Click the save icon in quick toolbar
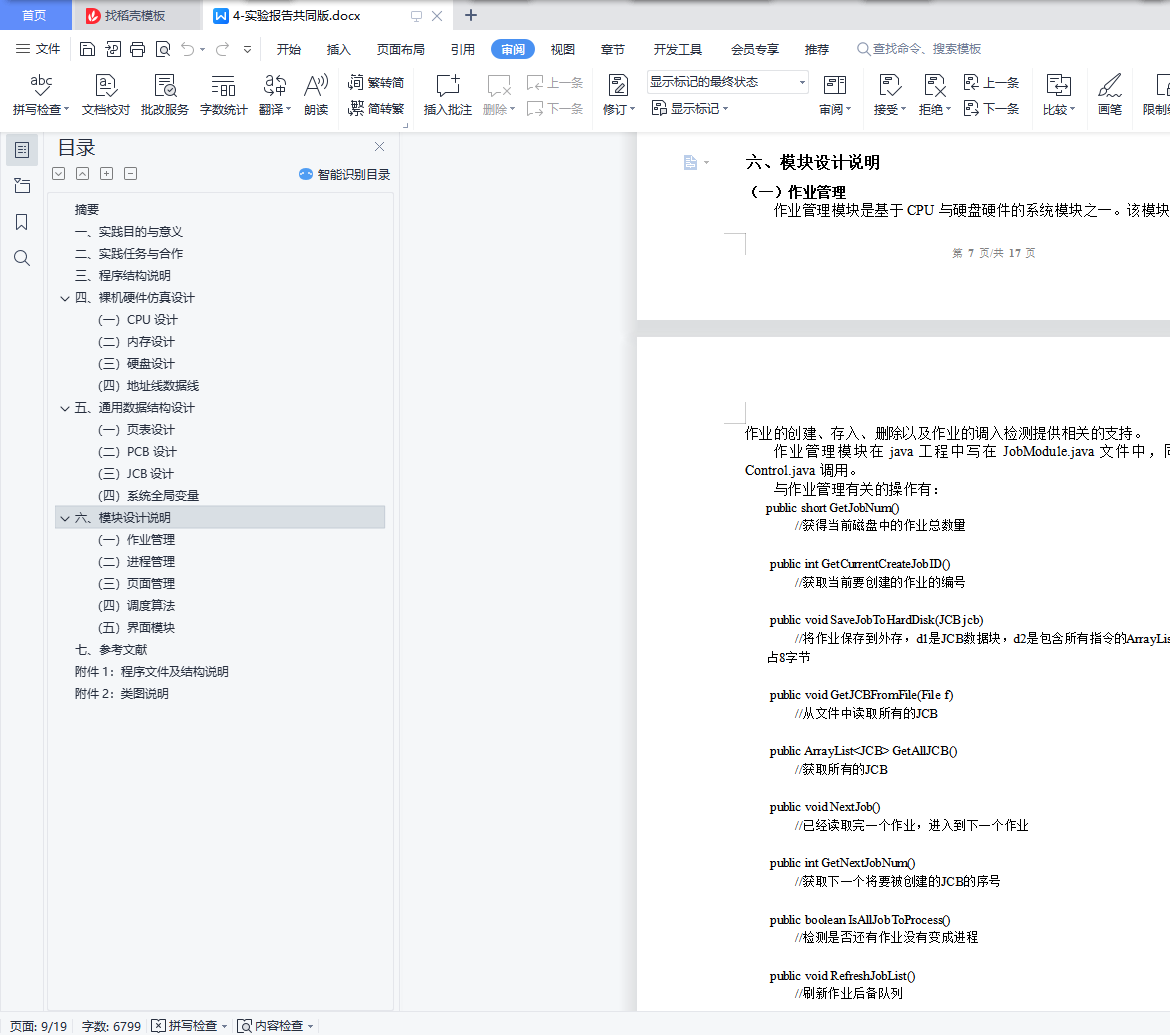 click(87, 49)
